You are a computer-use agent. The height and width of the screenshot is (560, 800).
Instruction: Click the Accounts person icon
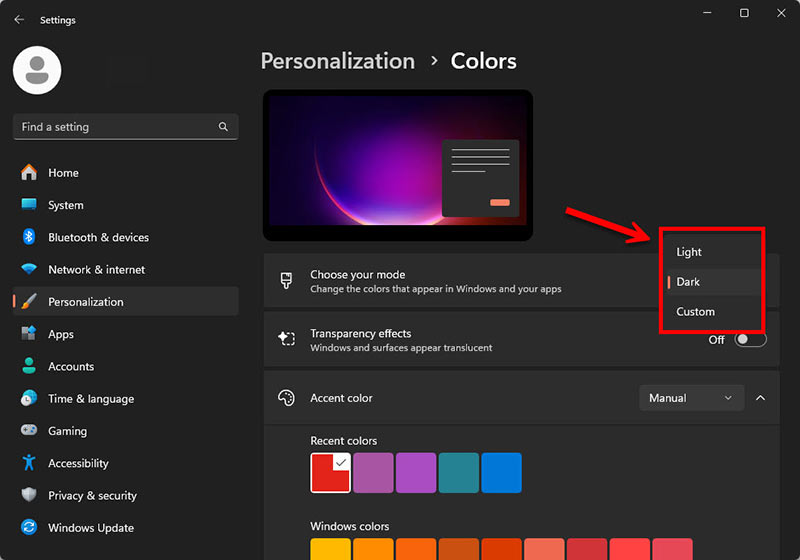tap(29, 366)
